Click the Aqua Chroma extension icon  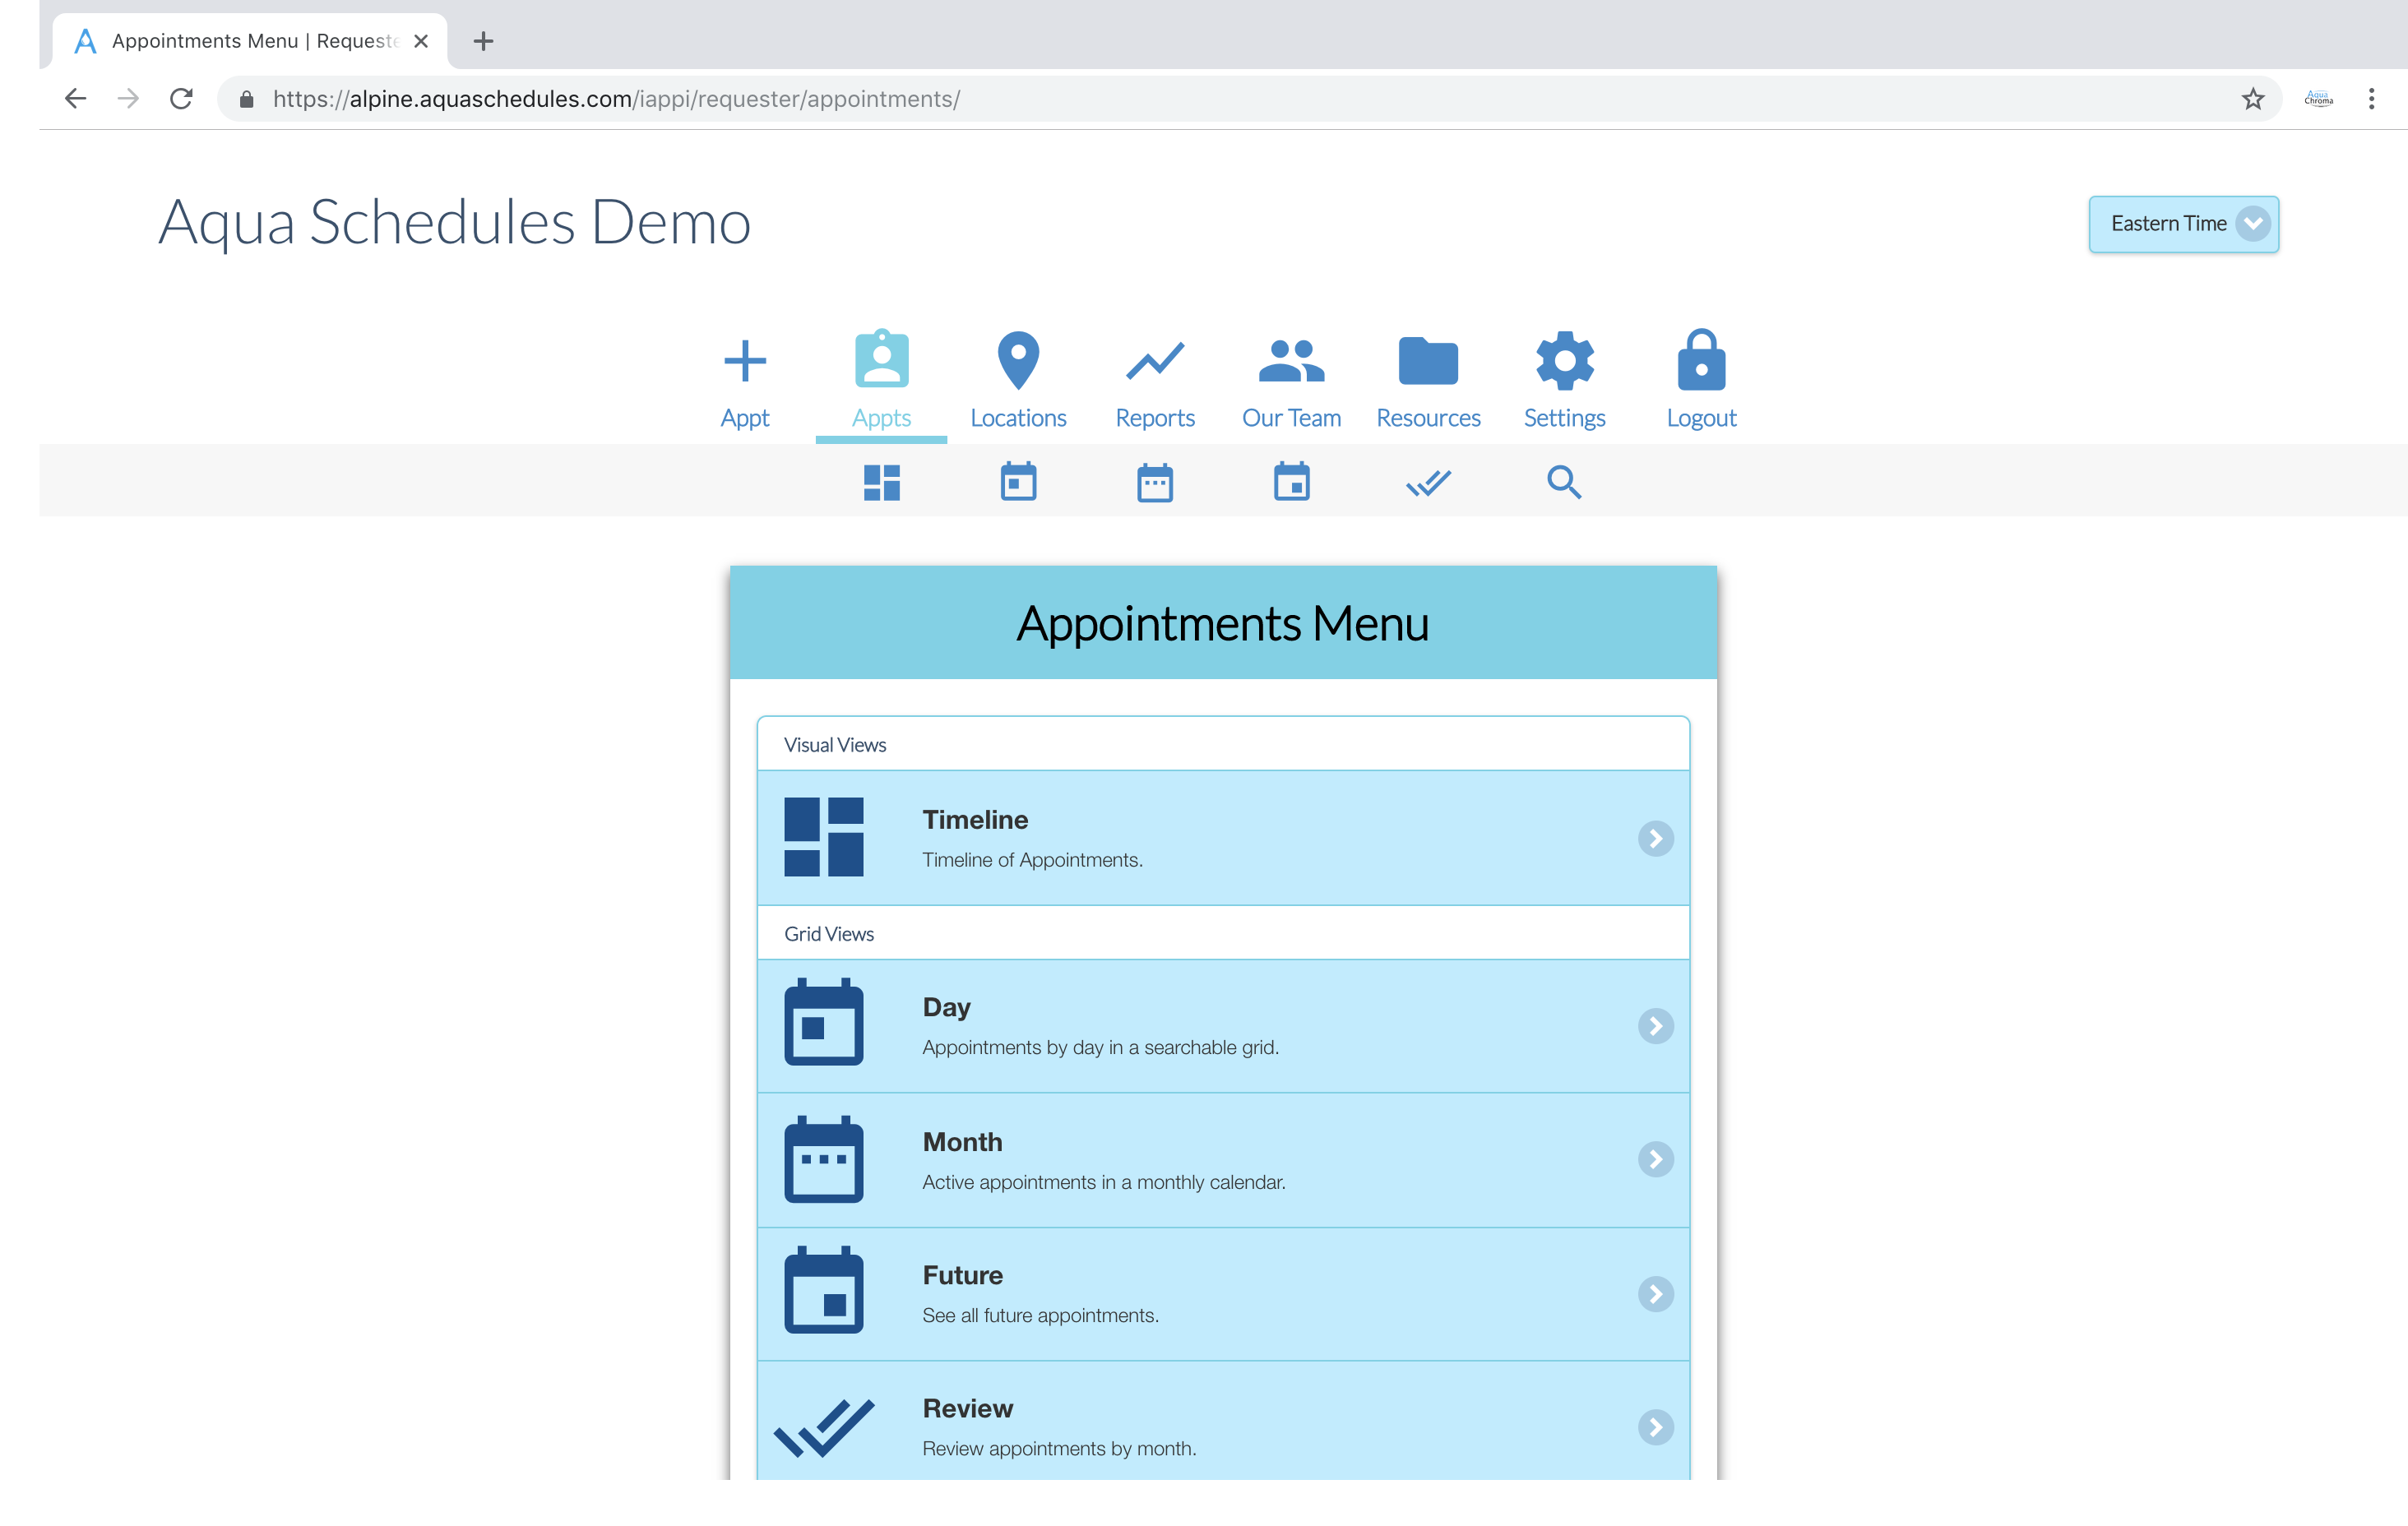click(2318, 98)
